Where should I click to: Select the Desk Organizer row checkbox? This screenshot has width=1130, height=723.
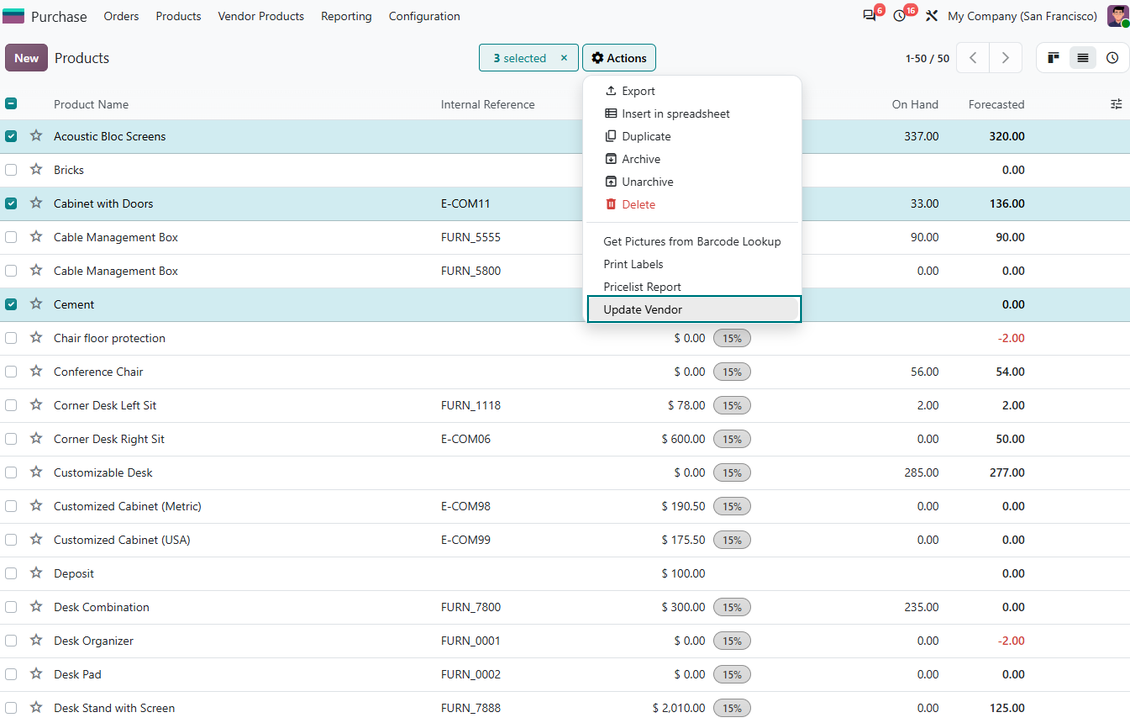(x=11, y=641)
